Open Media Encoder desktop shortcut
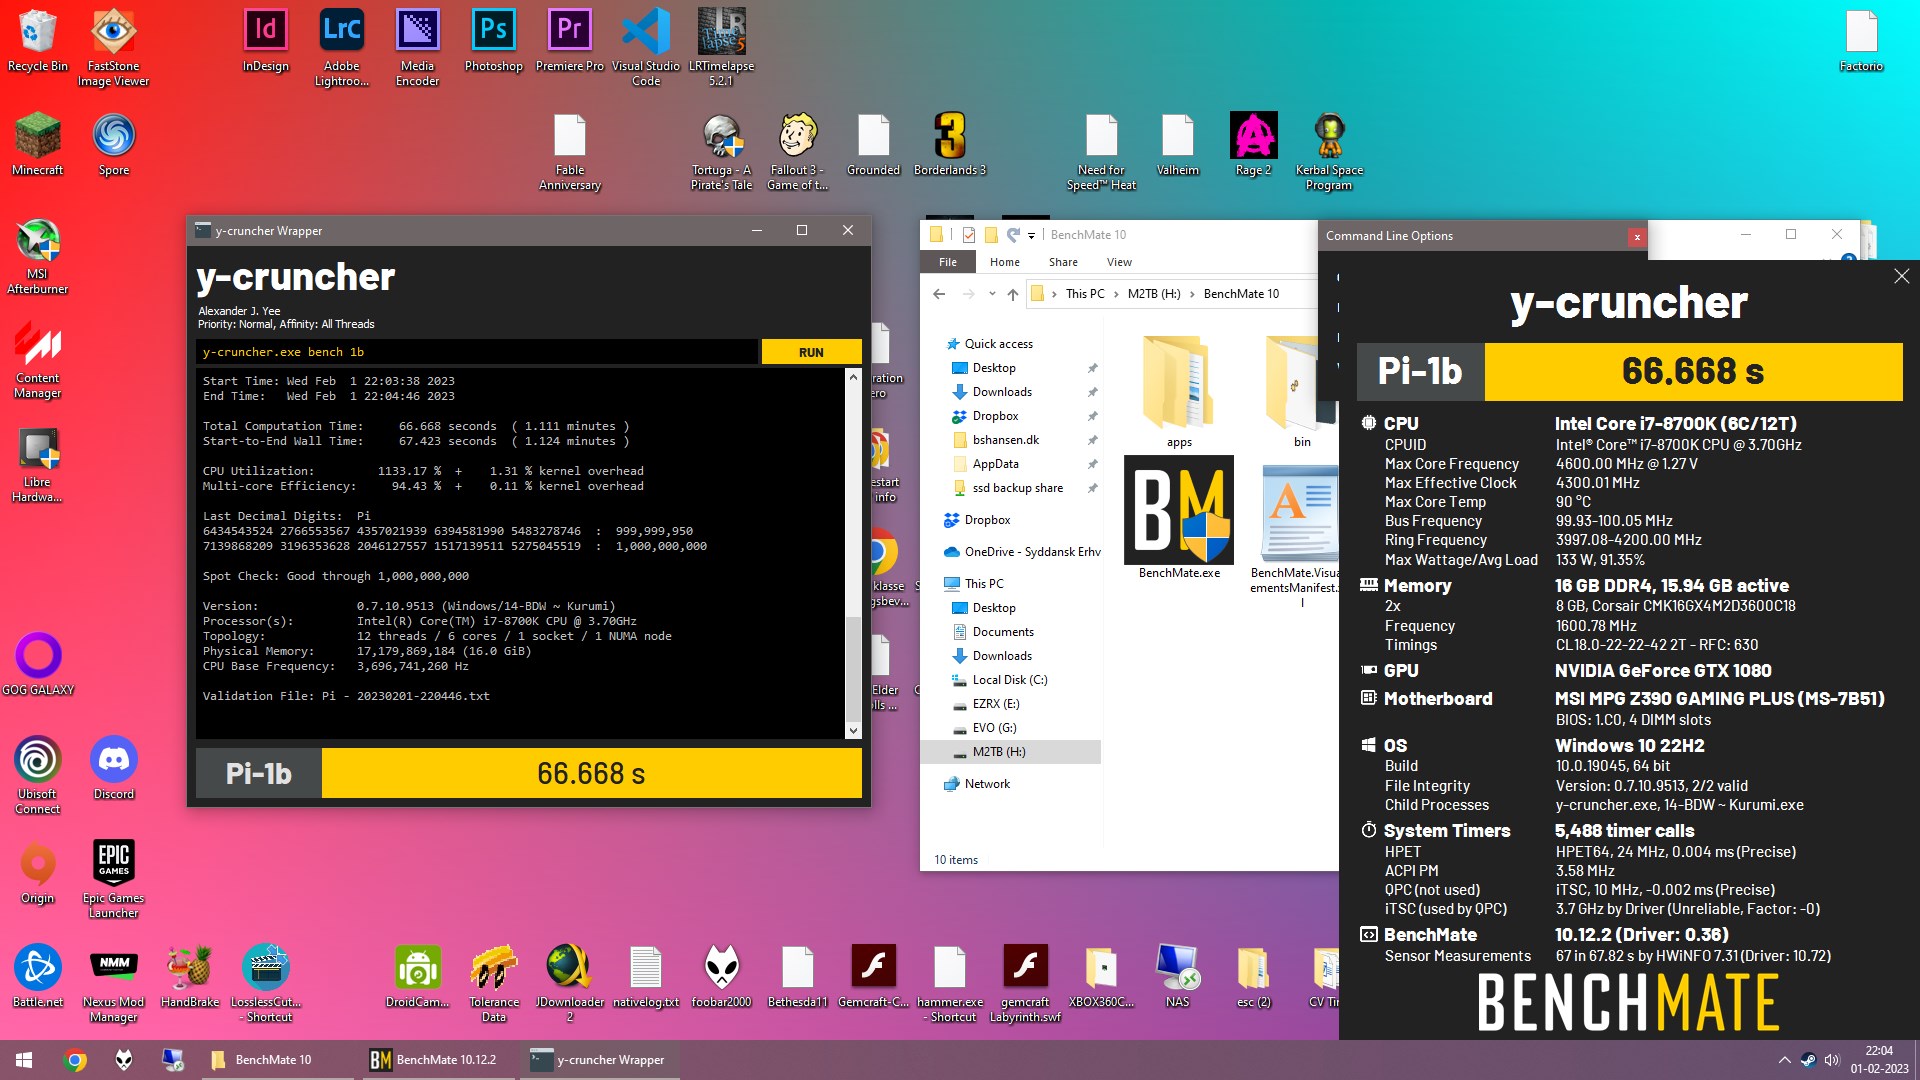The height and width of the screenshot is (1080, 1920). pyautogui.click(x=418, y=48)
